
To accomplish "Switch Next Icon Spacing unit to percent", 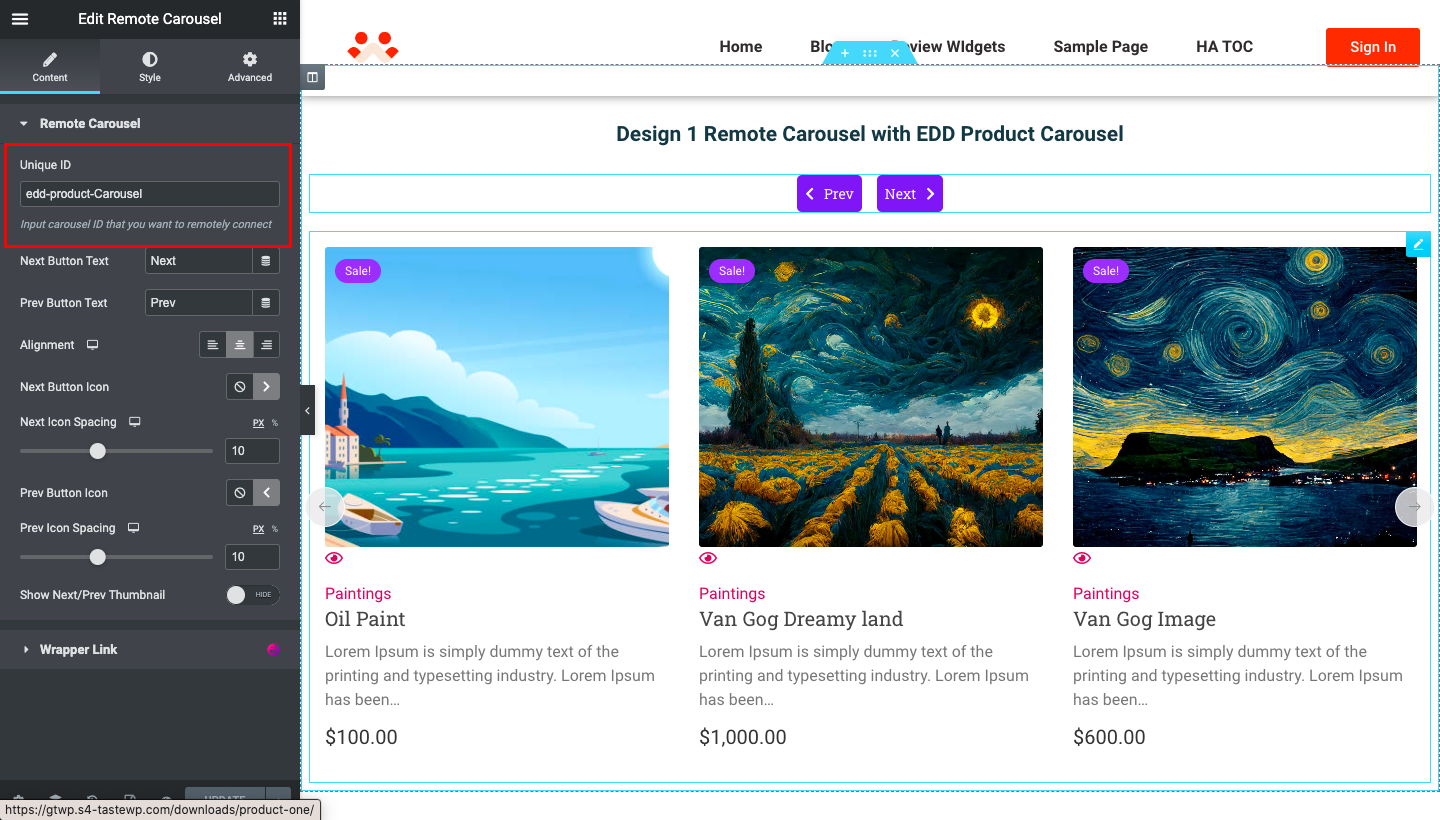I will coord(273,423).
